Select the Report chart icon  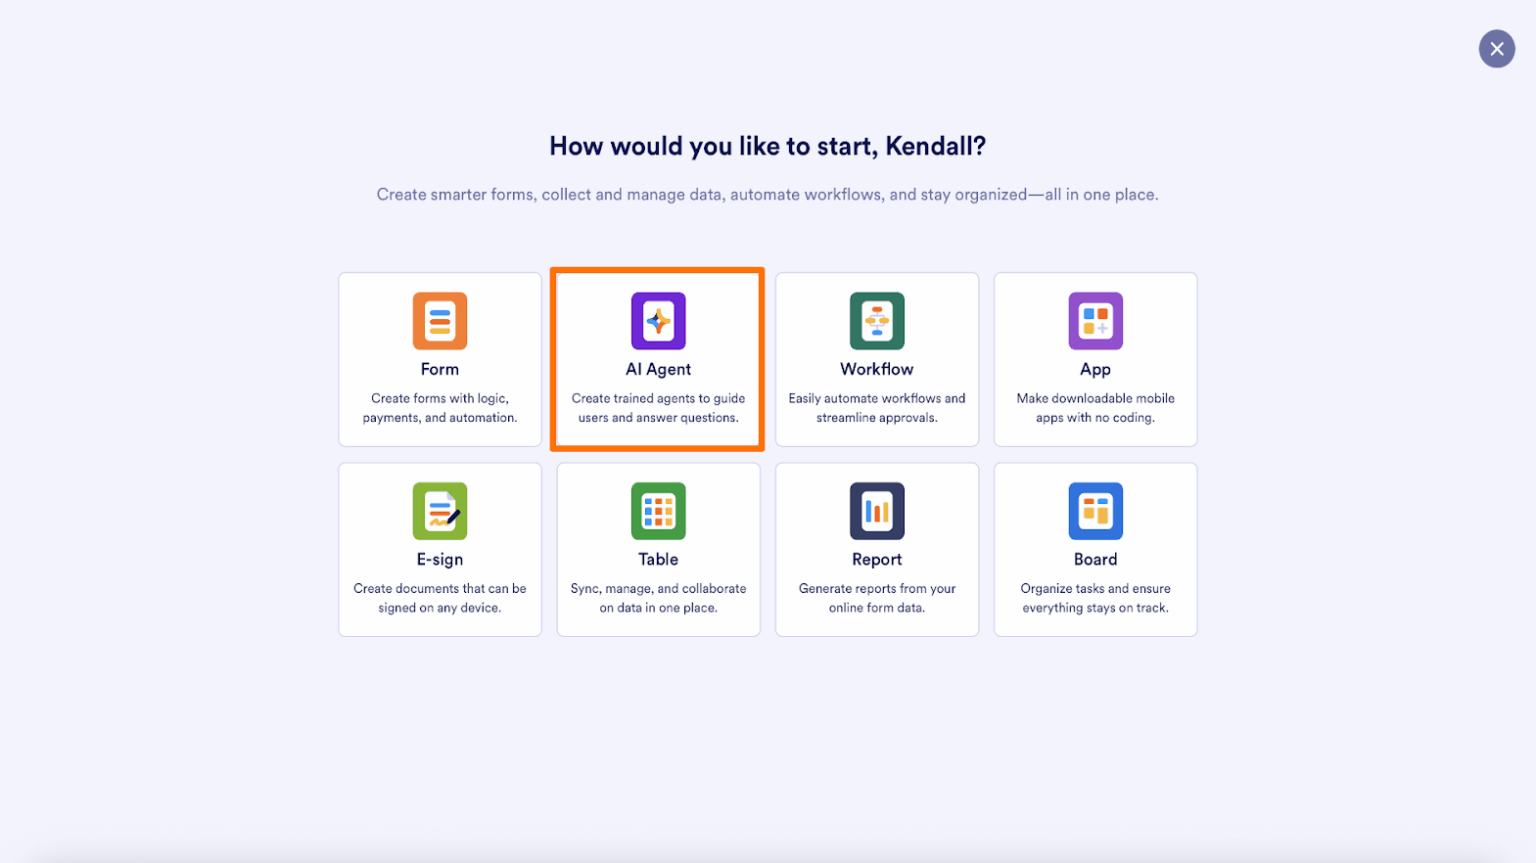tap(876, 511)
